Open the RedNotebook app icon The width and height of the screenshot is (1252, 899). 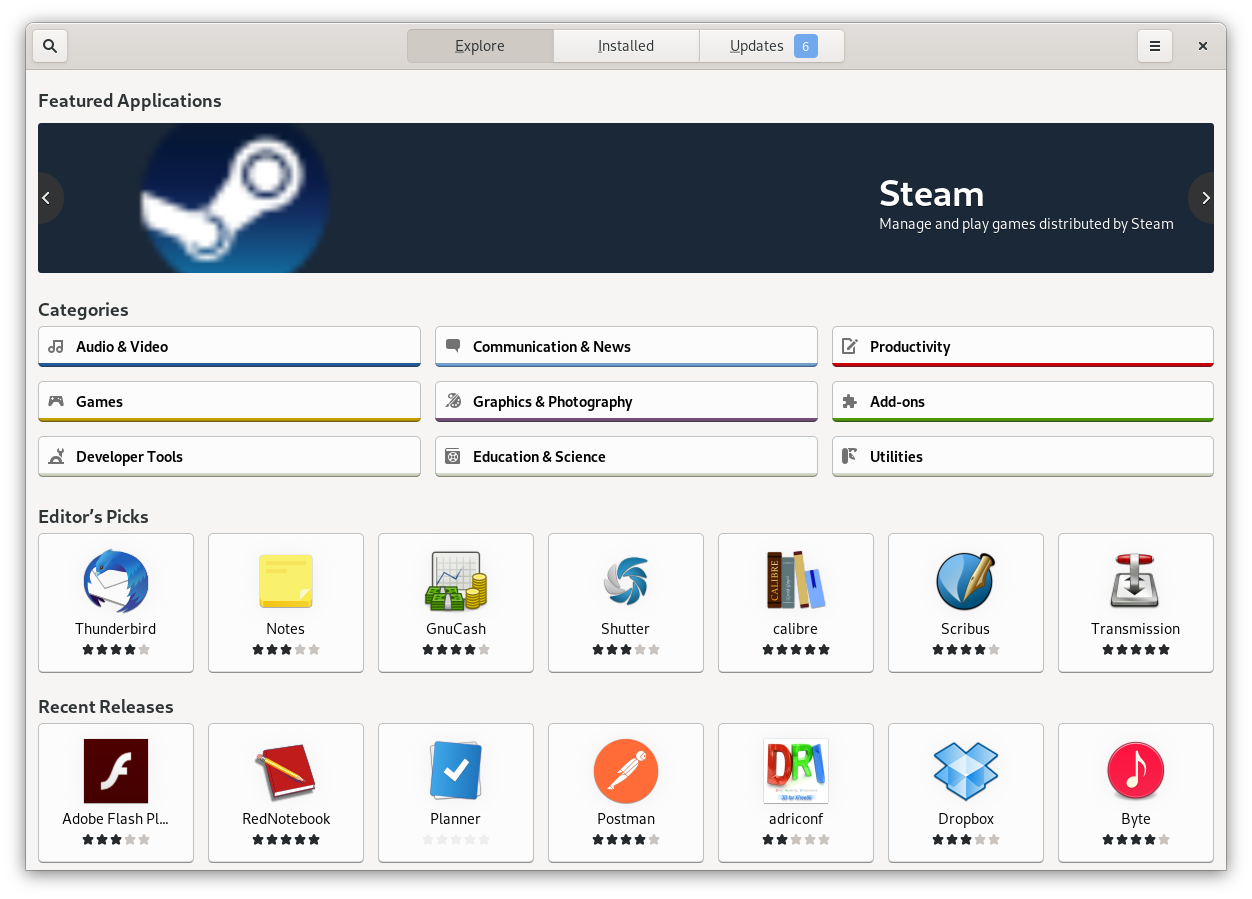coord(286,771)
